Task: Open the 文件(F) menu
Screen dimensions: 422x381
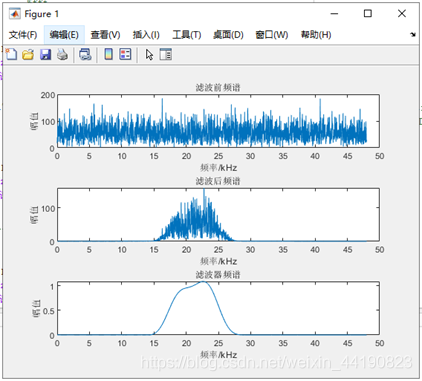Action: [23, 35]
